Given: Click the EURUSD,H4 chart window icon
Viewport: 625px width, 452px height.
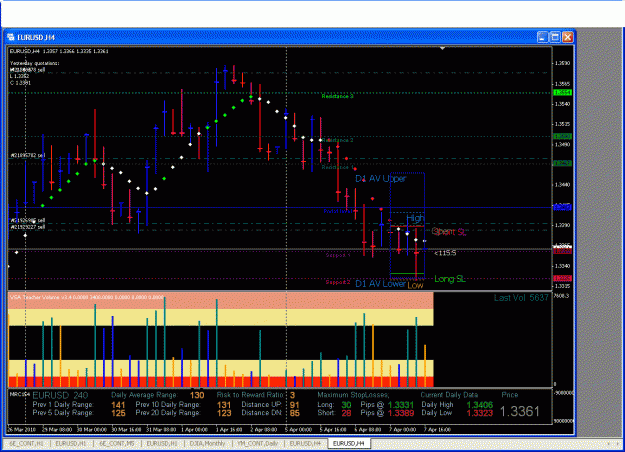Looking at the screenshot, I should [11, 37].
